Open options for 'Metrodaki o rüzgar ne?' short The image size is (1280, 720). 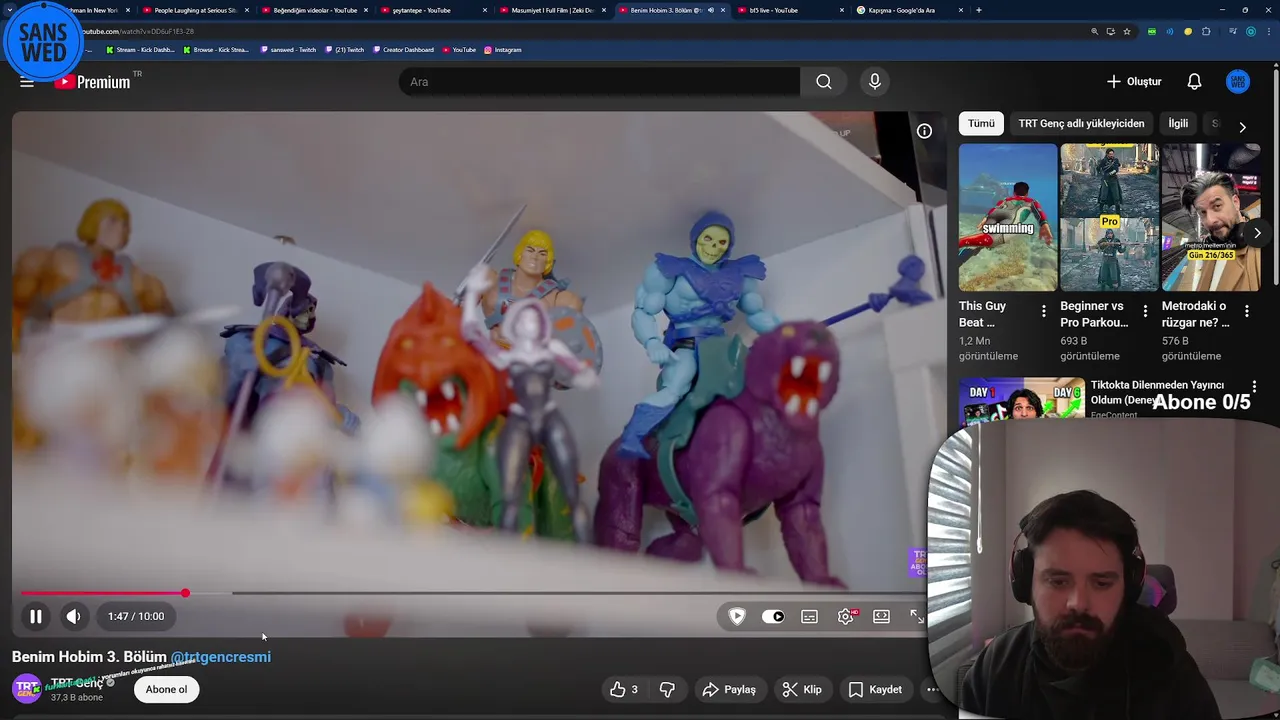[x=1246, y=311]
